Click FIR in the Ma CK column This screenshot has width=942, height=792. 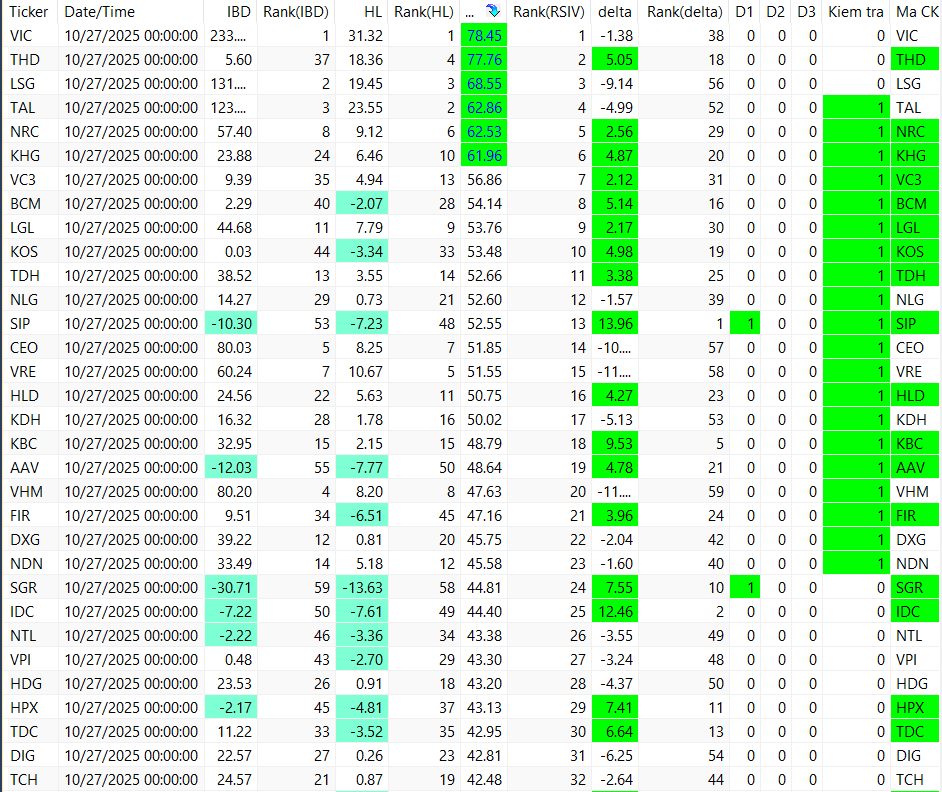(915, 516)
